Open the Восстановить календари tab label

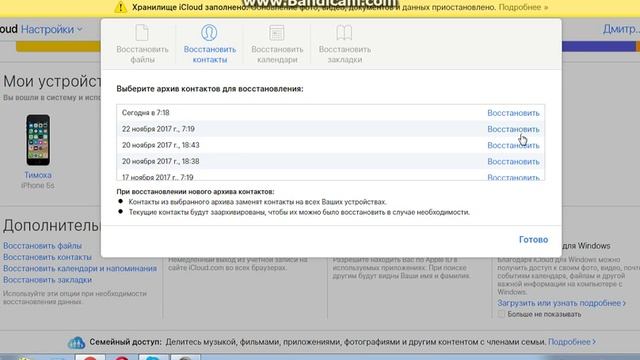tap(277, 54)
